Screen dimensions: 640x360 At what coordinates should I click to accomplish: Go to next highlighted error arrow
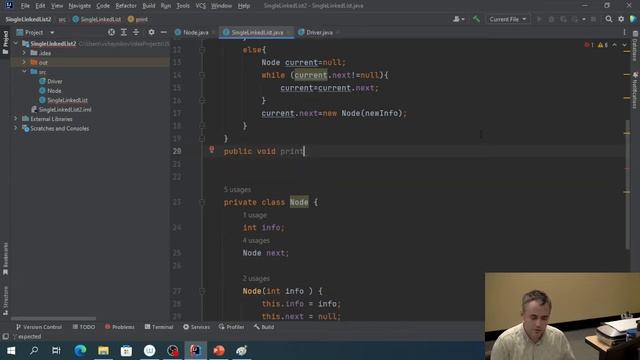click(624, 45)
